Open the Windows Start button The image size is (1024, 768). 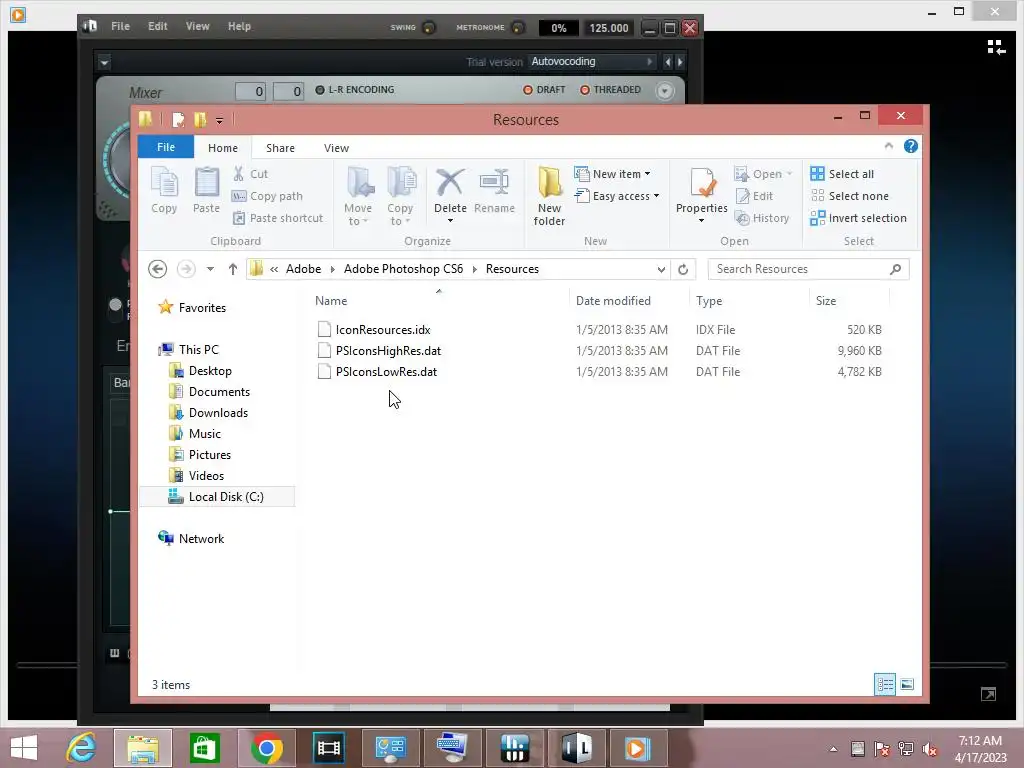point(24,748)
